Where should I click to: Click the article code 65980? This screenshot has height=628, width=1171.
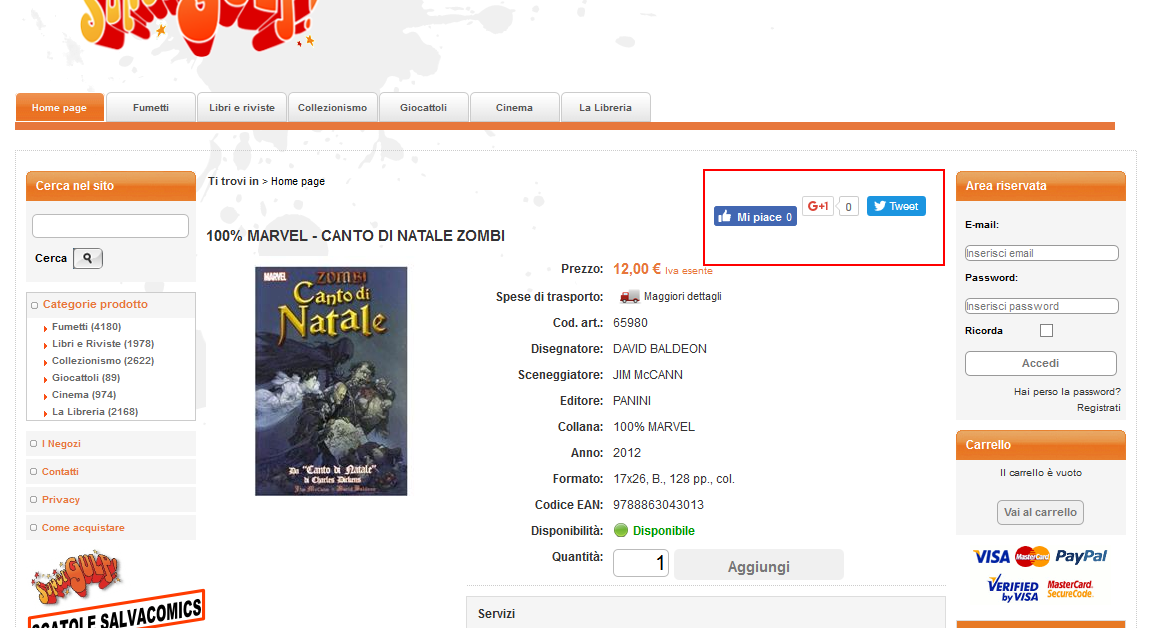coord(630,323)
